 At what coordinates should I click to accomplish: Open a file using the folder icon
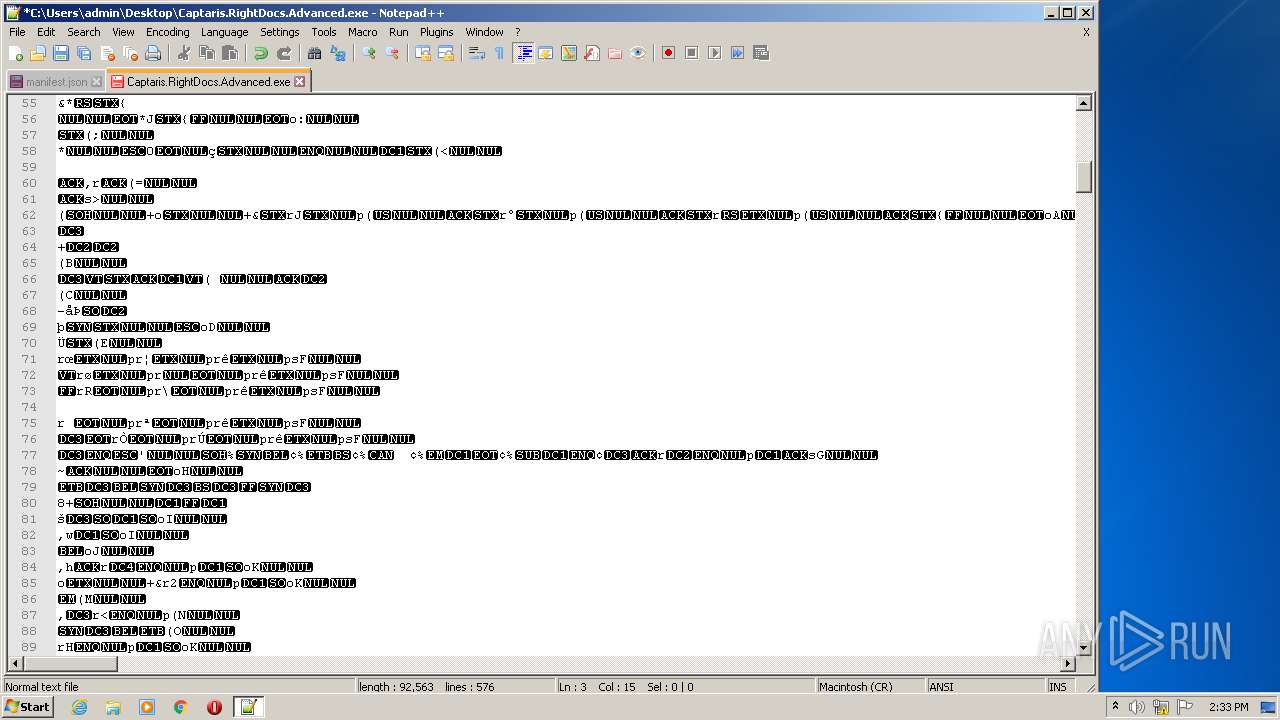click(x=38, y=53)
